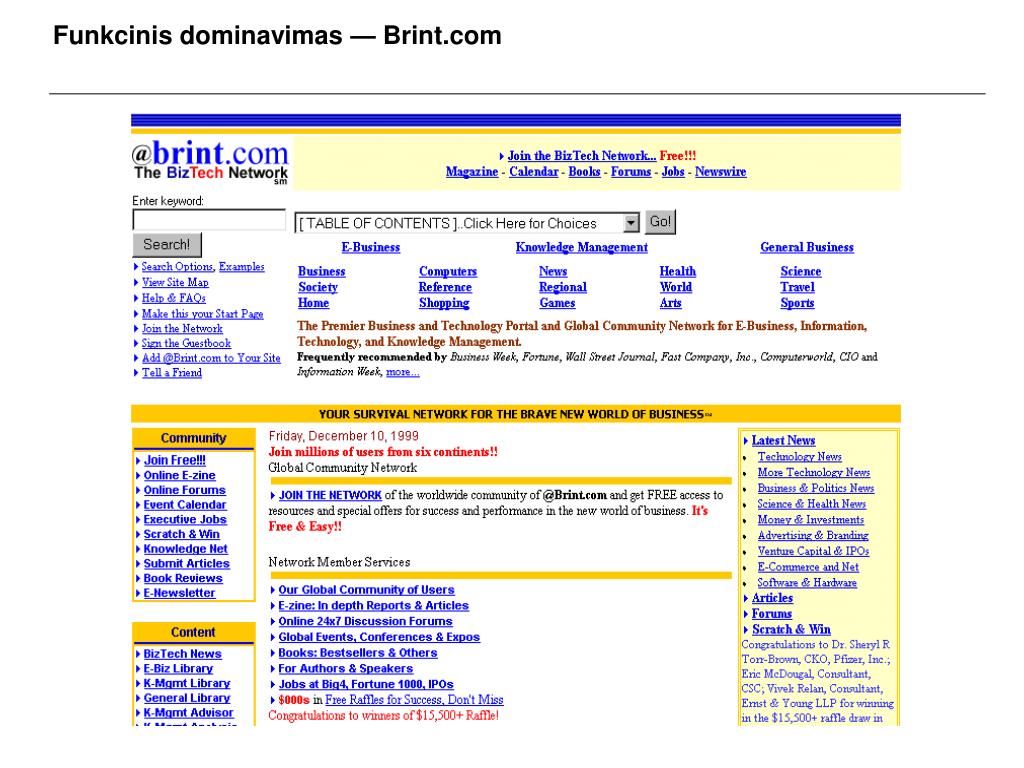This screenshot has height=768, width=1024.
Task: Click the @brint.com logo
Action: click(x=210, y=161)
